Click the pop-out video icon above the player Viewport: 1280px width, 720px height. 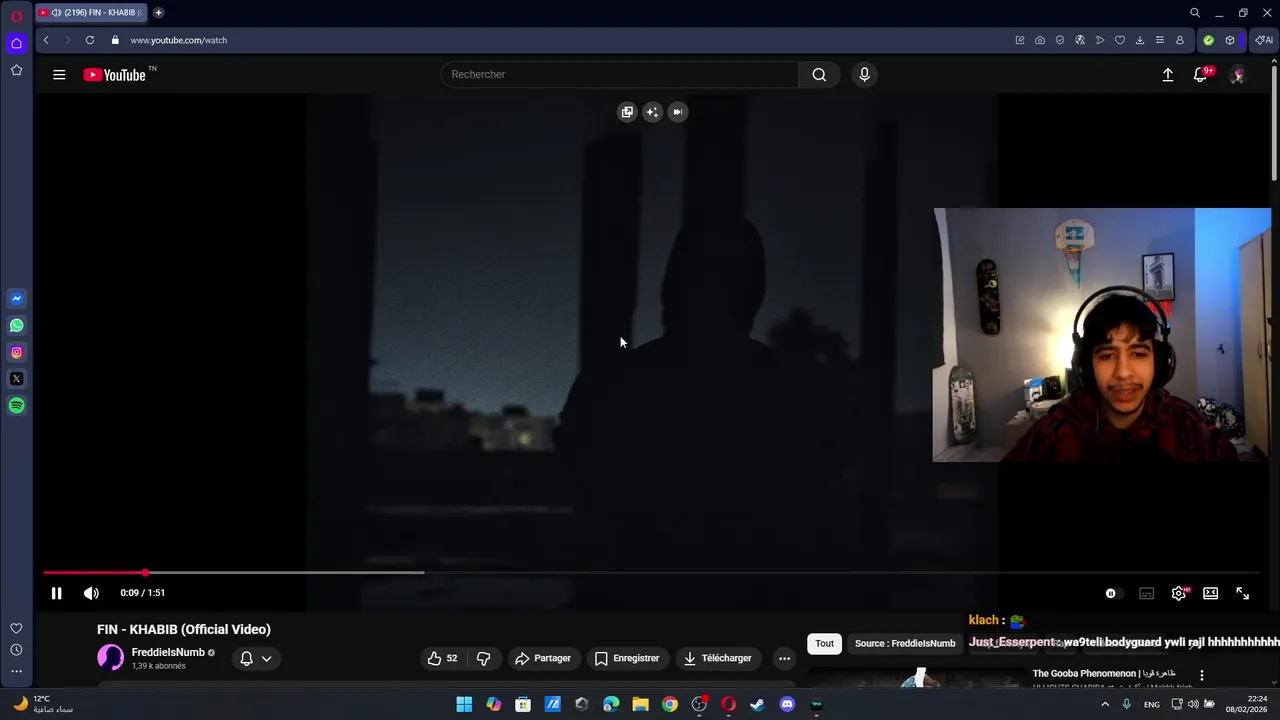click(x=627, y=112)
